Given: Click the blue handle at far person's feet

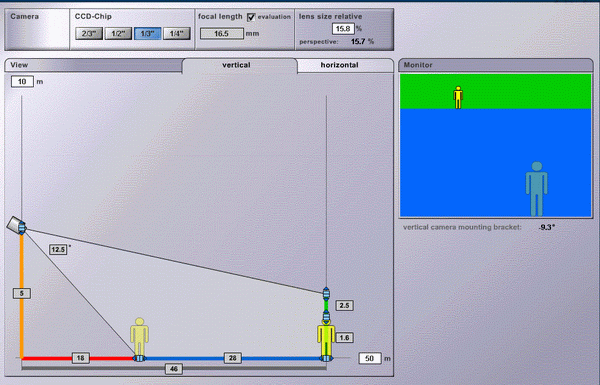Looking at the screenshot, I should click(326, 358).
